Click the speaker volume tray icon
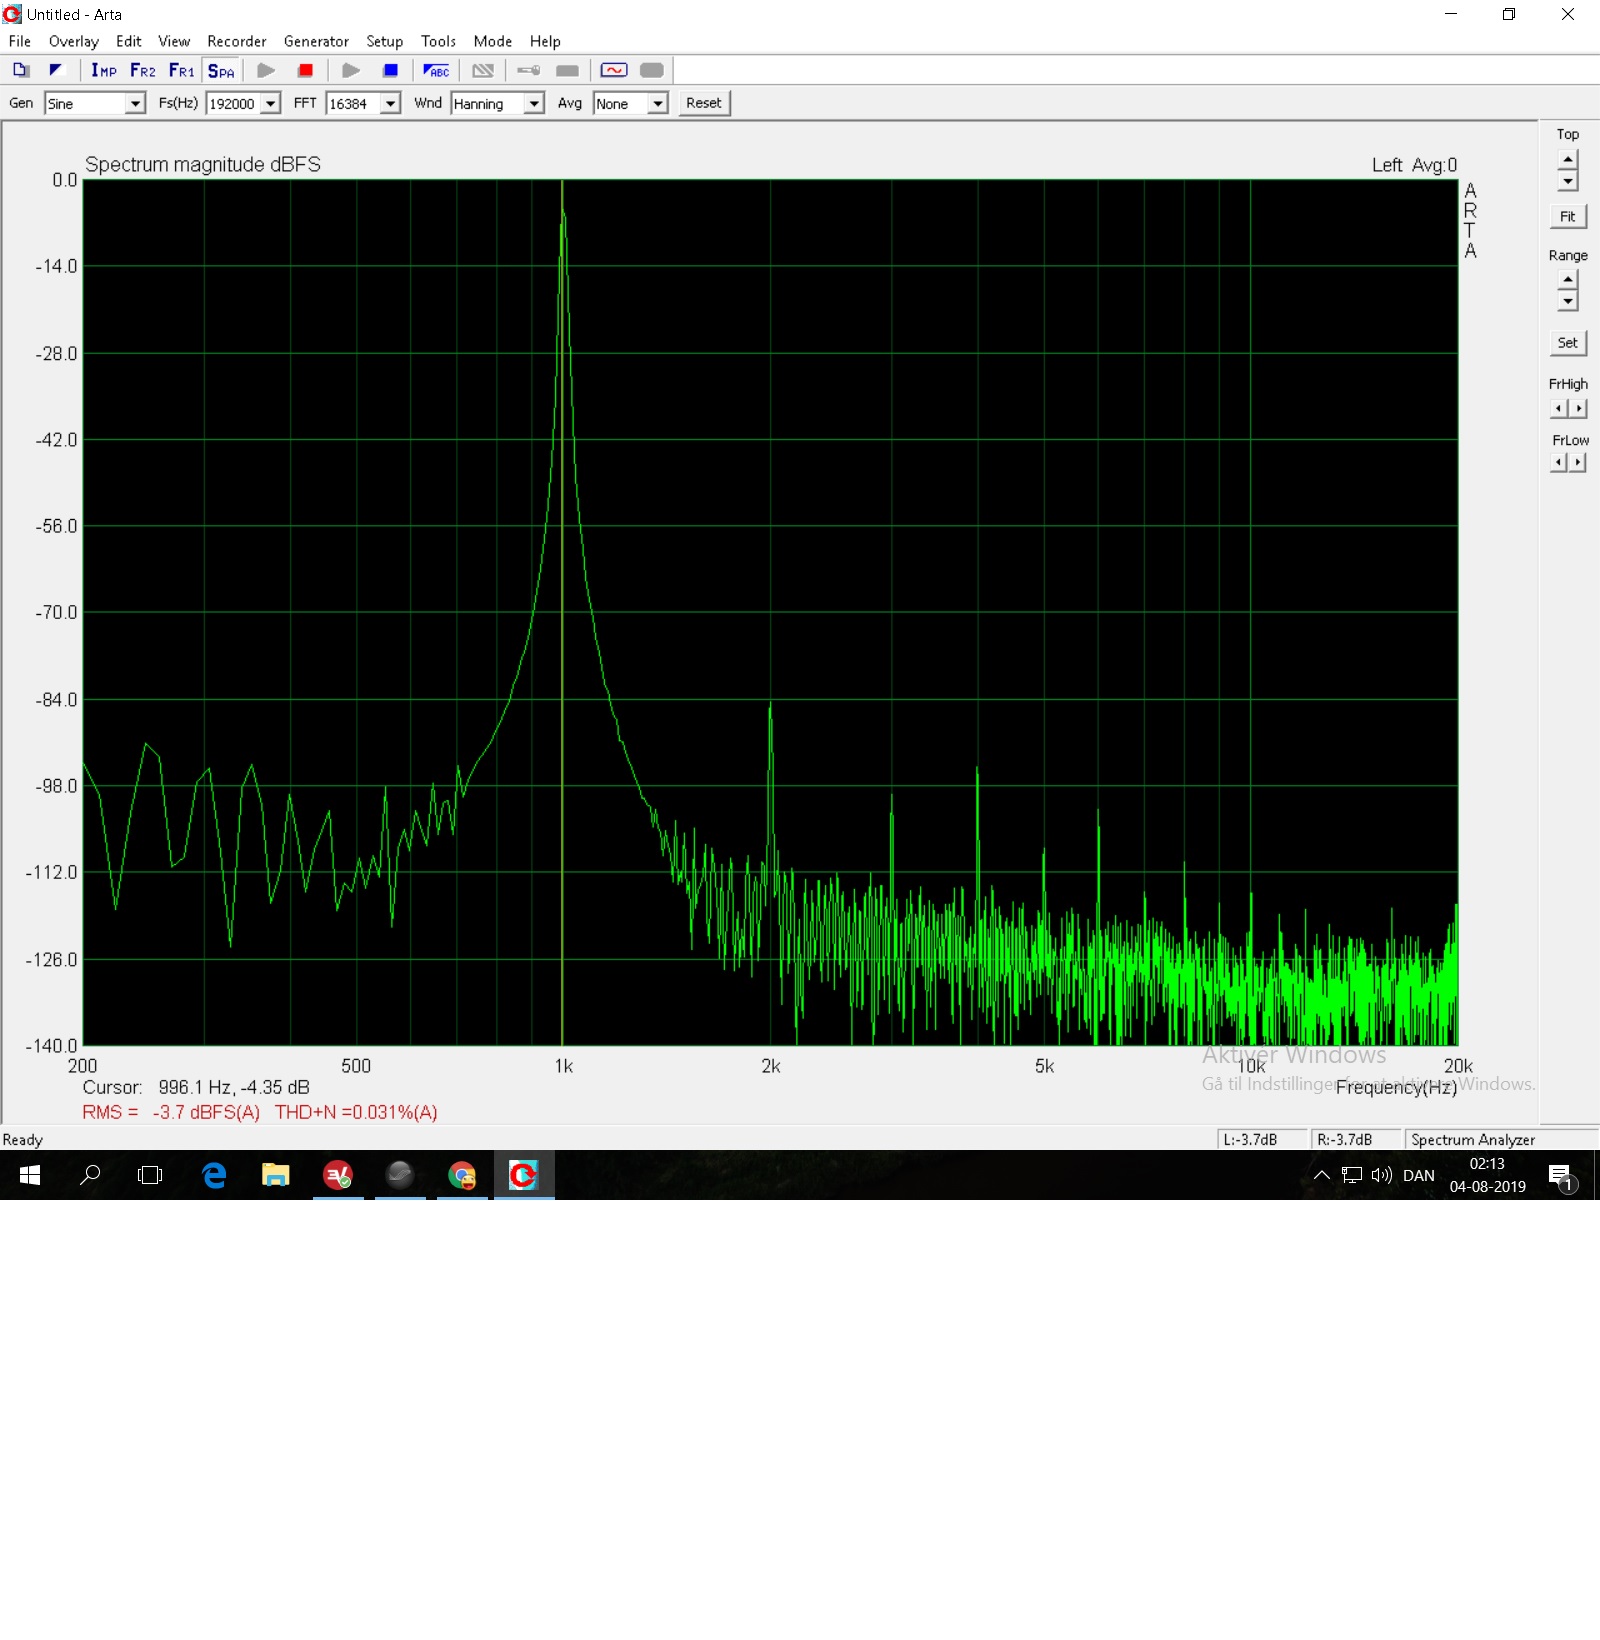Screen dimensions: 1600x1640 pos(1382,1175)
